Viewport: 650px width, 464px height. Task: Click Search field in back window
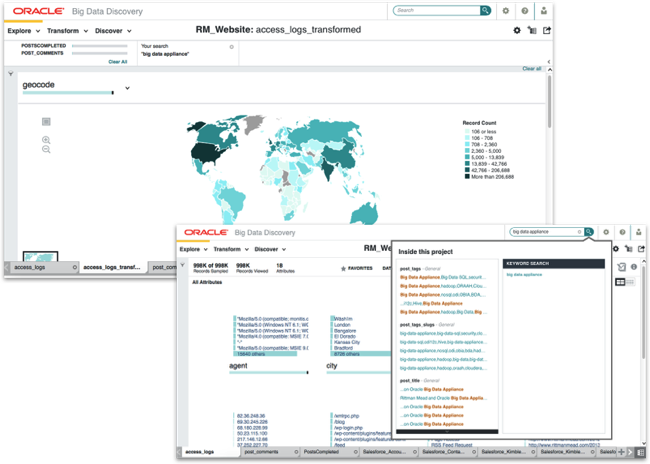coord(437,10)
